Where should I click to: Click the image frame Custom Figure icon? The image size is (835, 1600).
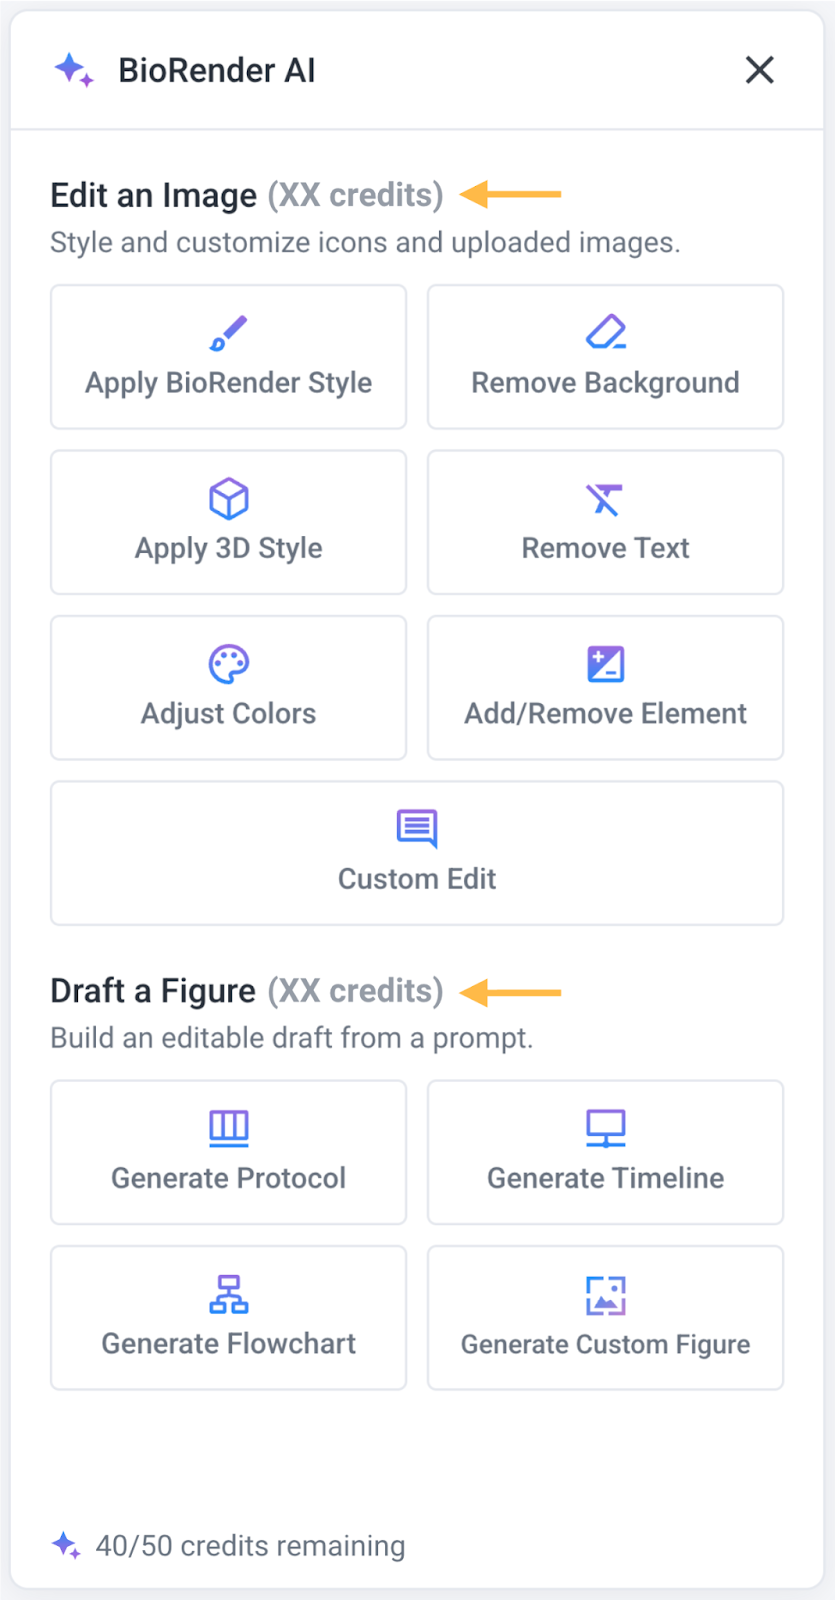coord(605,1295)
